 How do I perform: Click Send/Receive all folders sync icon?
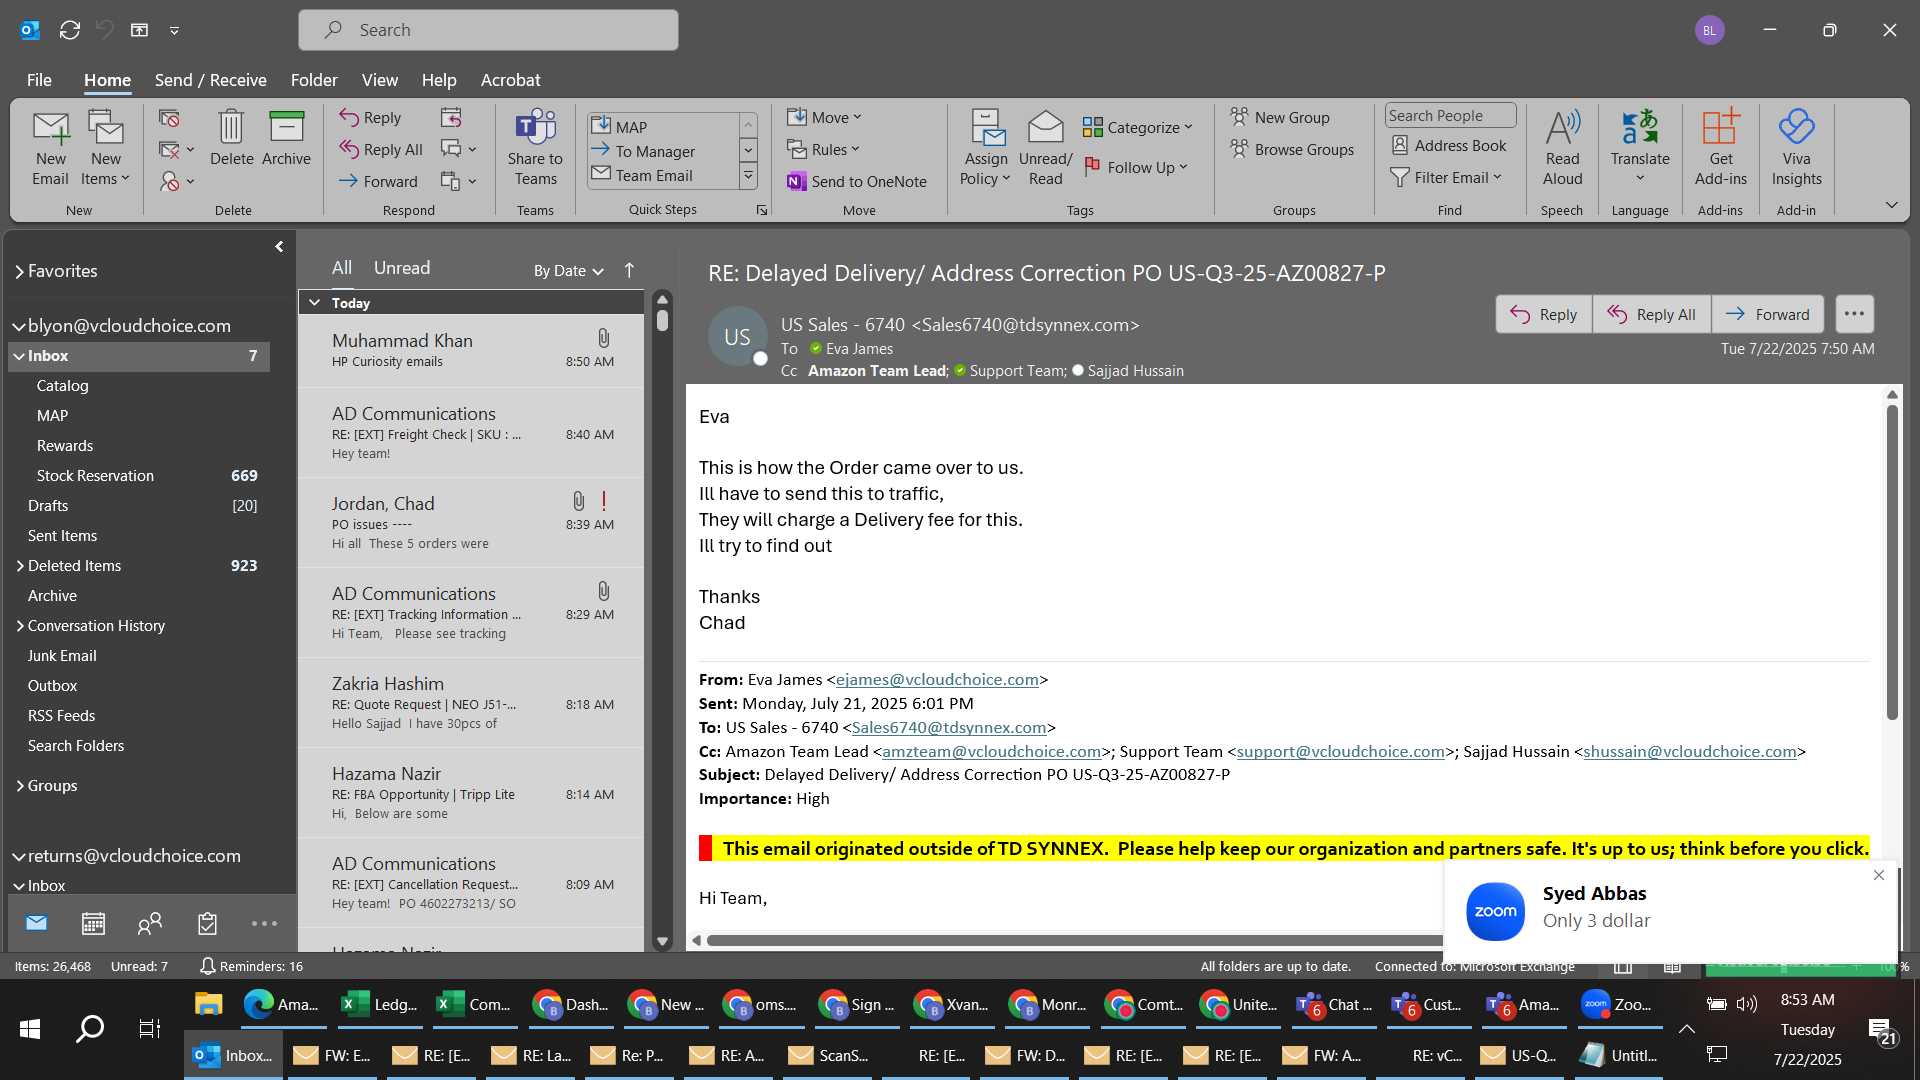[x=70, y=30]
